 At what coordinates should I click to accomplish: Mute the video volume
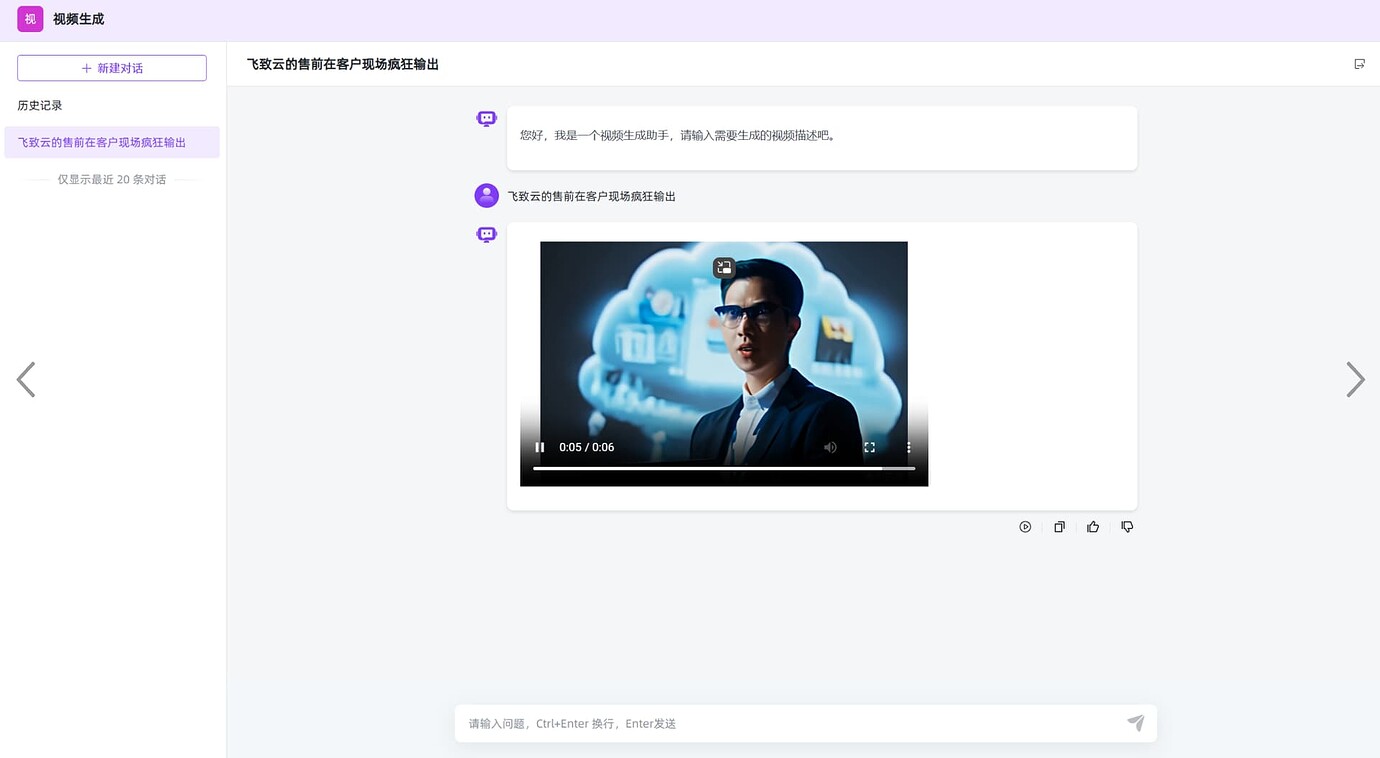point(830,447)
